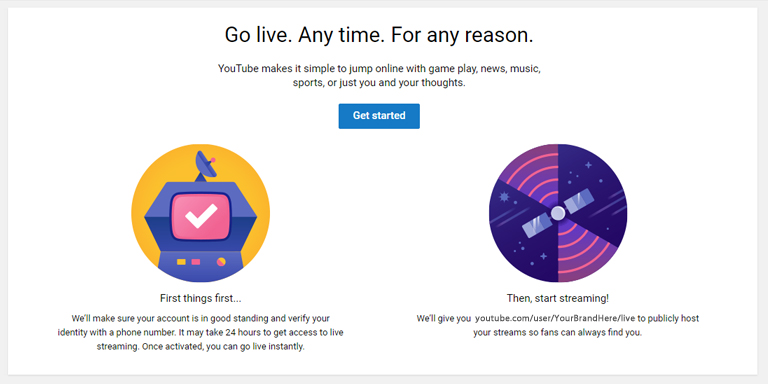Click the satellite illustration in purple circle
The image size is (768, 384).
[x=558, y=213]
